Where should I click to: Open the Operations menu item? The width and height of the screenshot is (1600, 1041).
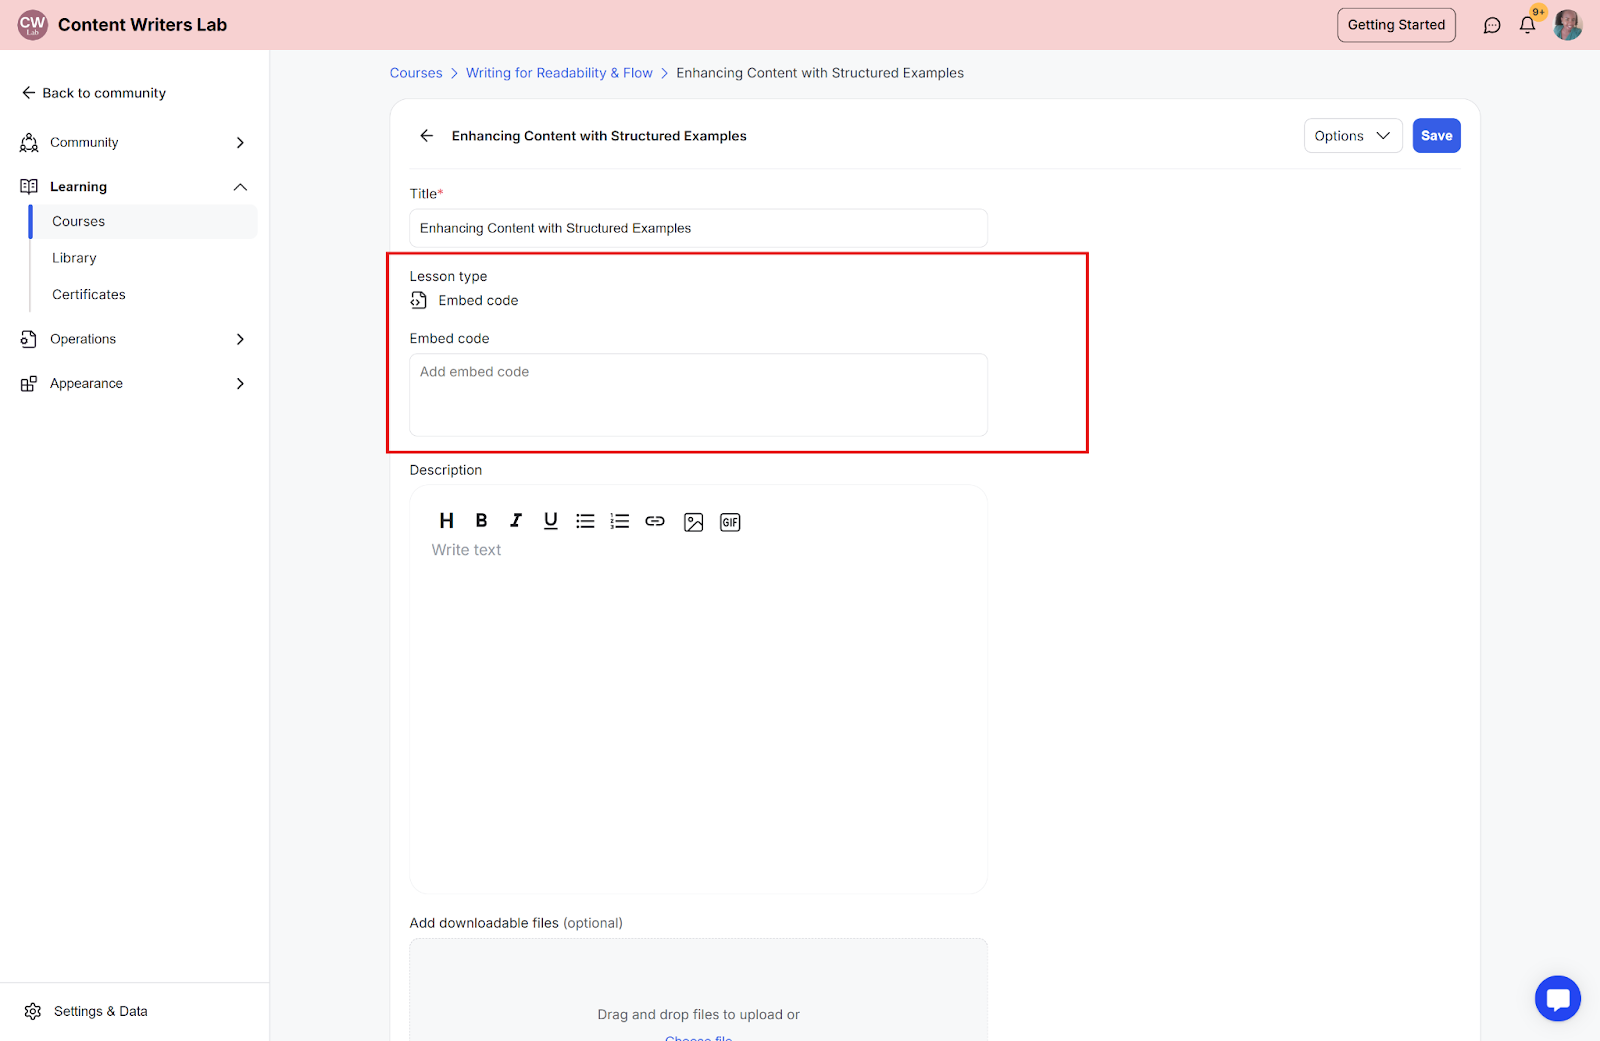click(83, 339)
